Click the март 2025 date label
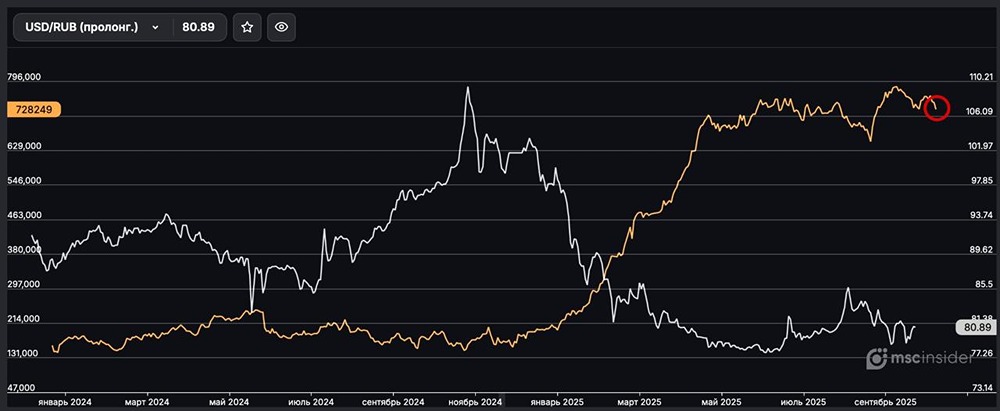 coord(640,403)
